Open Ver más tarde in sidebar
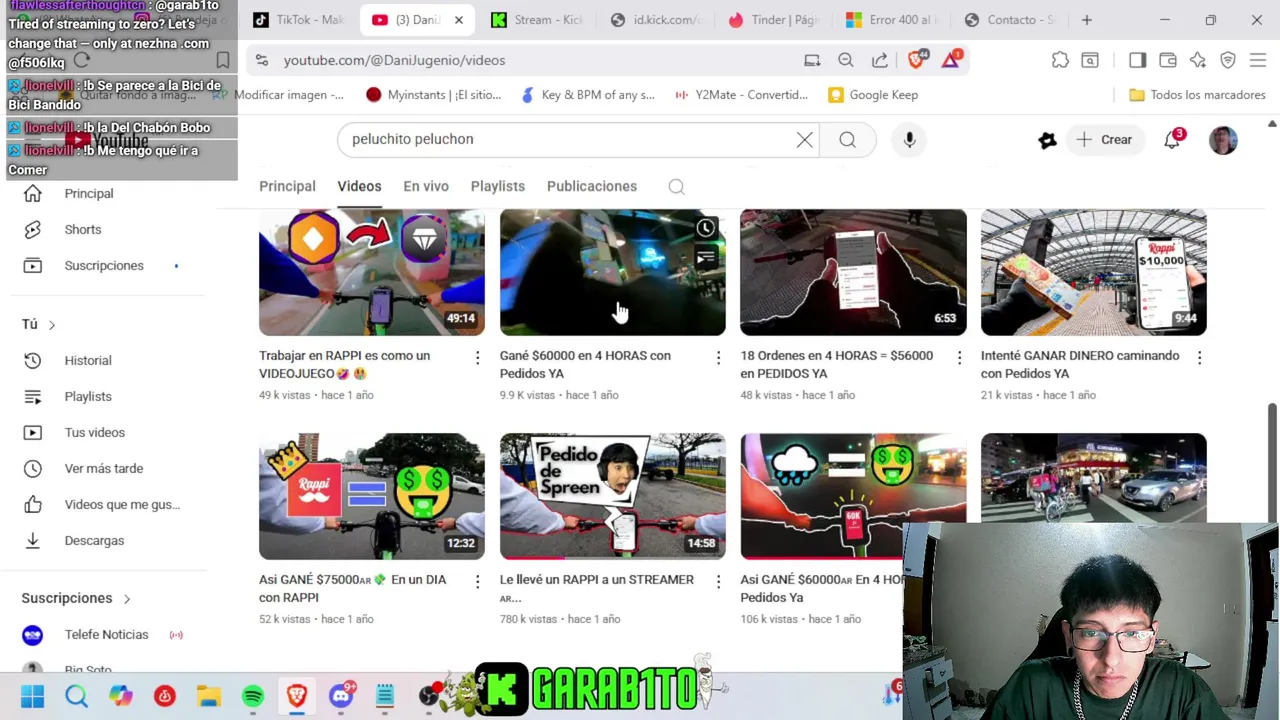This screenshot has height=720, width=1280. pos(104,468)
